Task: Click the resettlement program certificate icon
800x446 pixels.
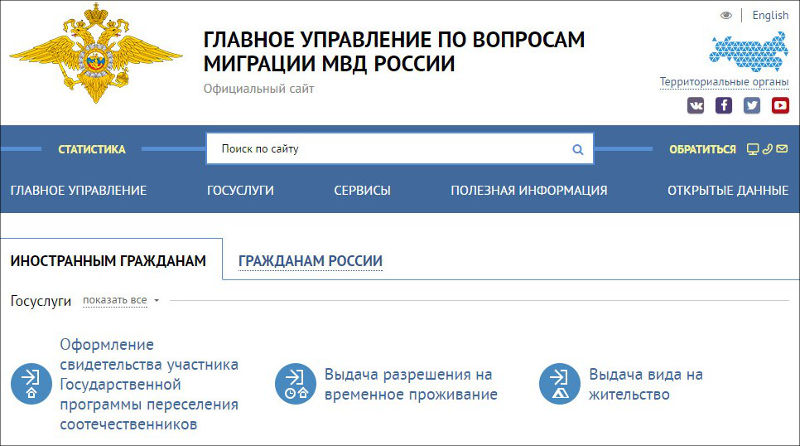Action: 31,384
